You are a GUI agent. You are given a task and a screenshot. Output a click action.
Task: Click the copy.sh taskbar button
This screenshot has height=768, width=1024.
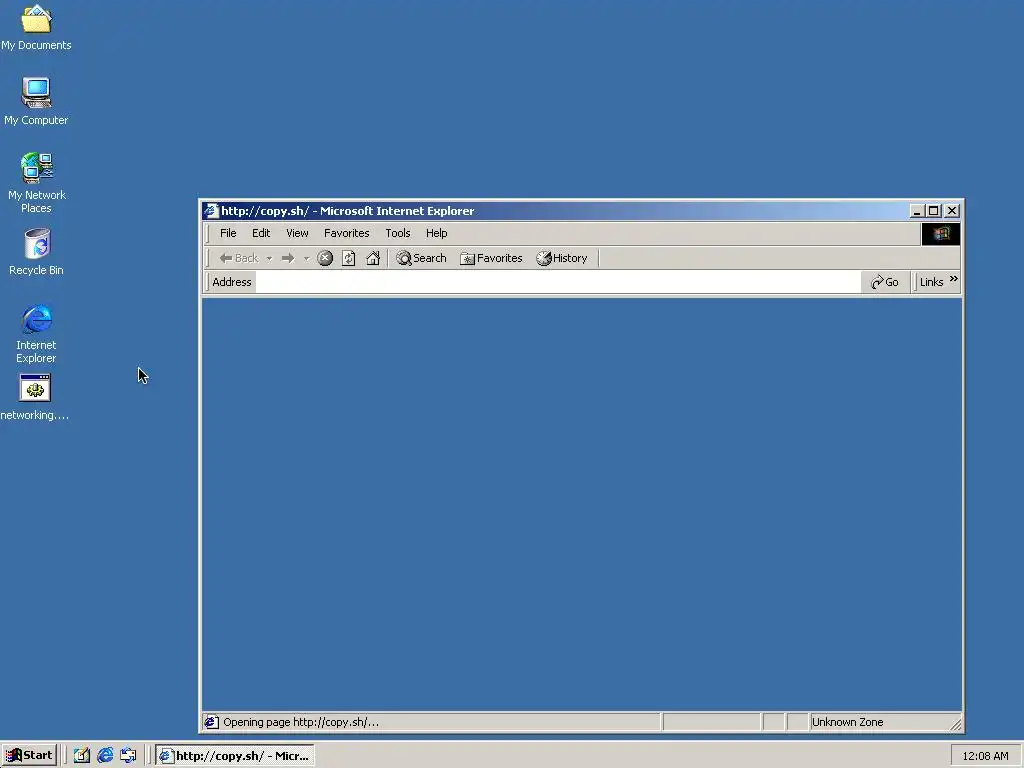[x=235, y=756]
